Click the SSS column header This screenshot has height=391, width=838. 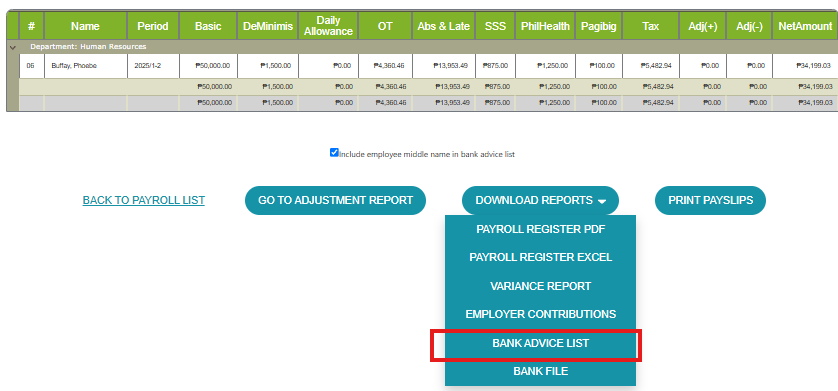[495, 26]
